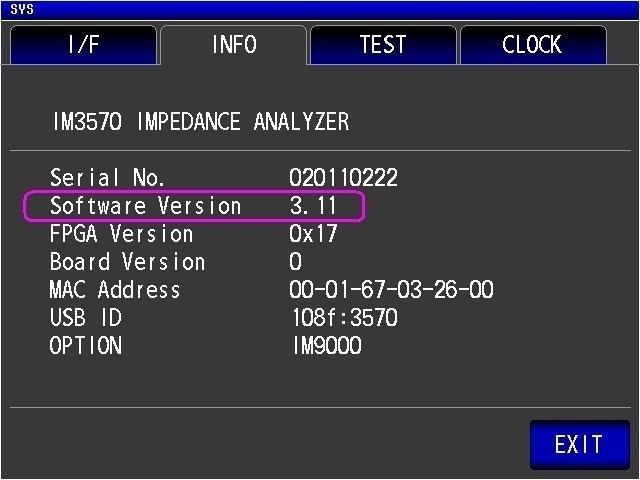Select the 0x17 FPGA version value
Screen dimensions: 640x480
313,234
